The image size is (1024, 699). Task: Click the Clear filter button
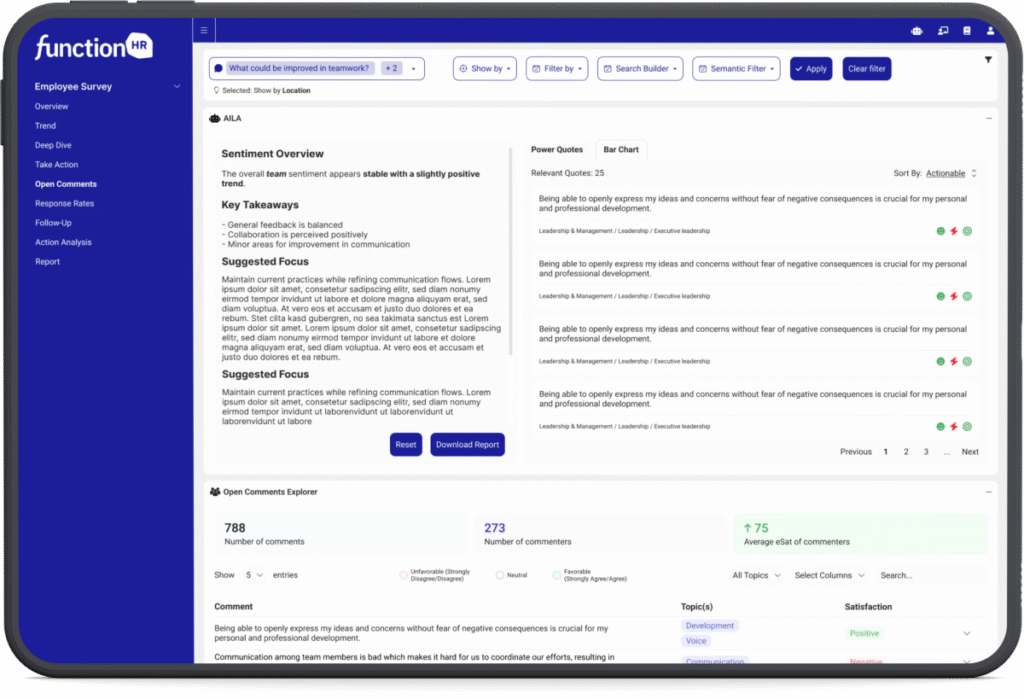click(x=867, y=69)
